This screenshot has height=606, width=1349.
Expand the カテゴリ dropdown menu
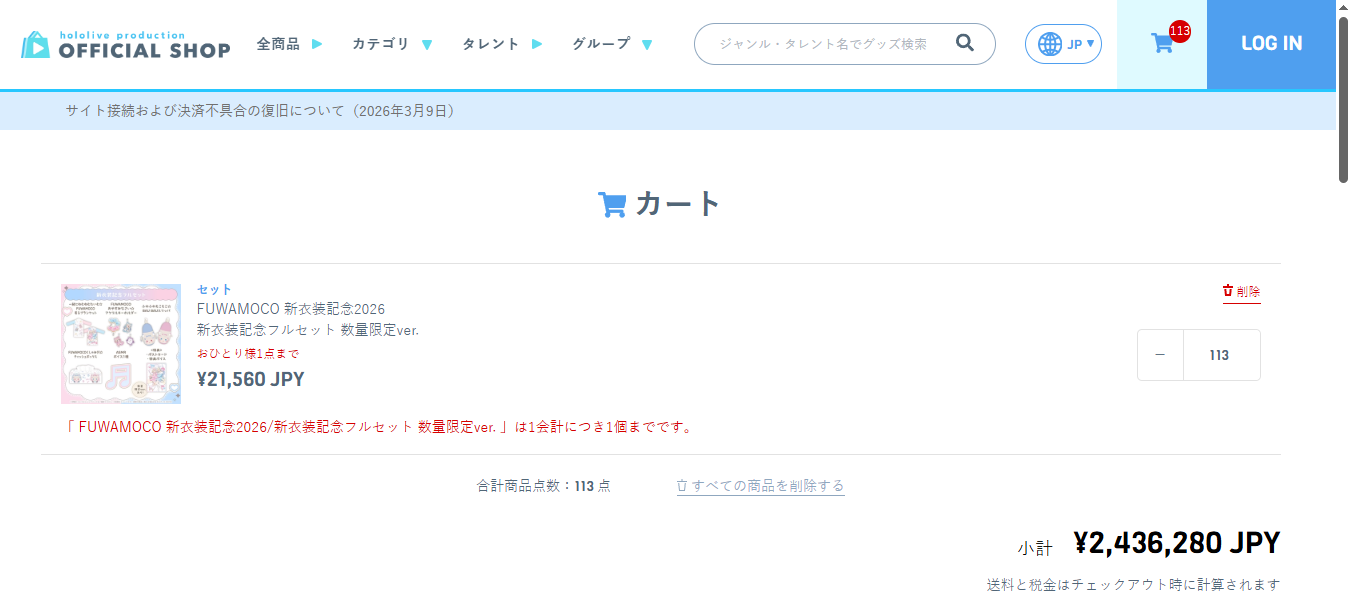tap(392, 44)
